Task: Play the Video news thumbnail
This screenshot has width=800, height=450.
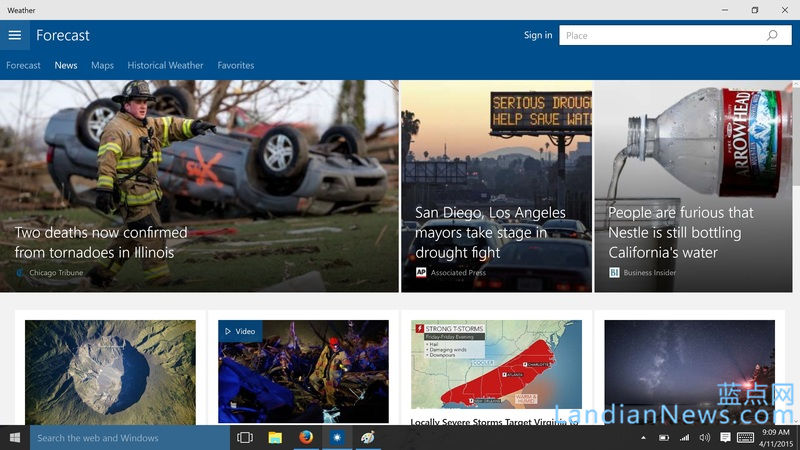Action: click(x=303, y=372)
